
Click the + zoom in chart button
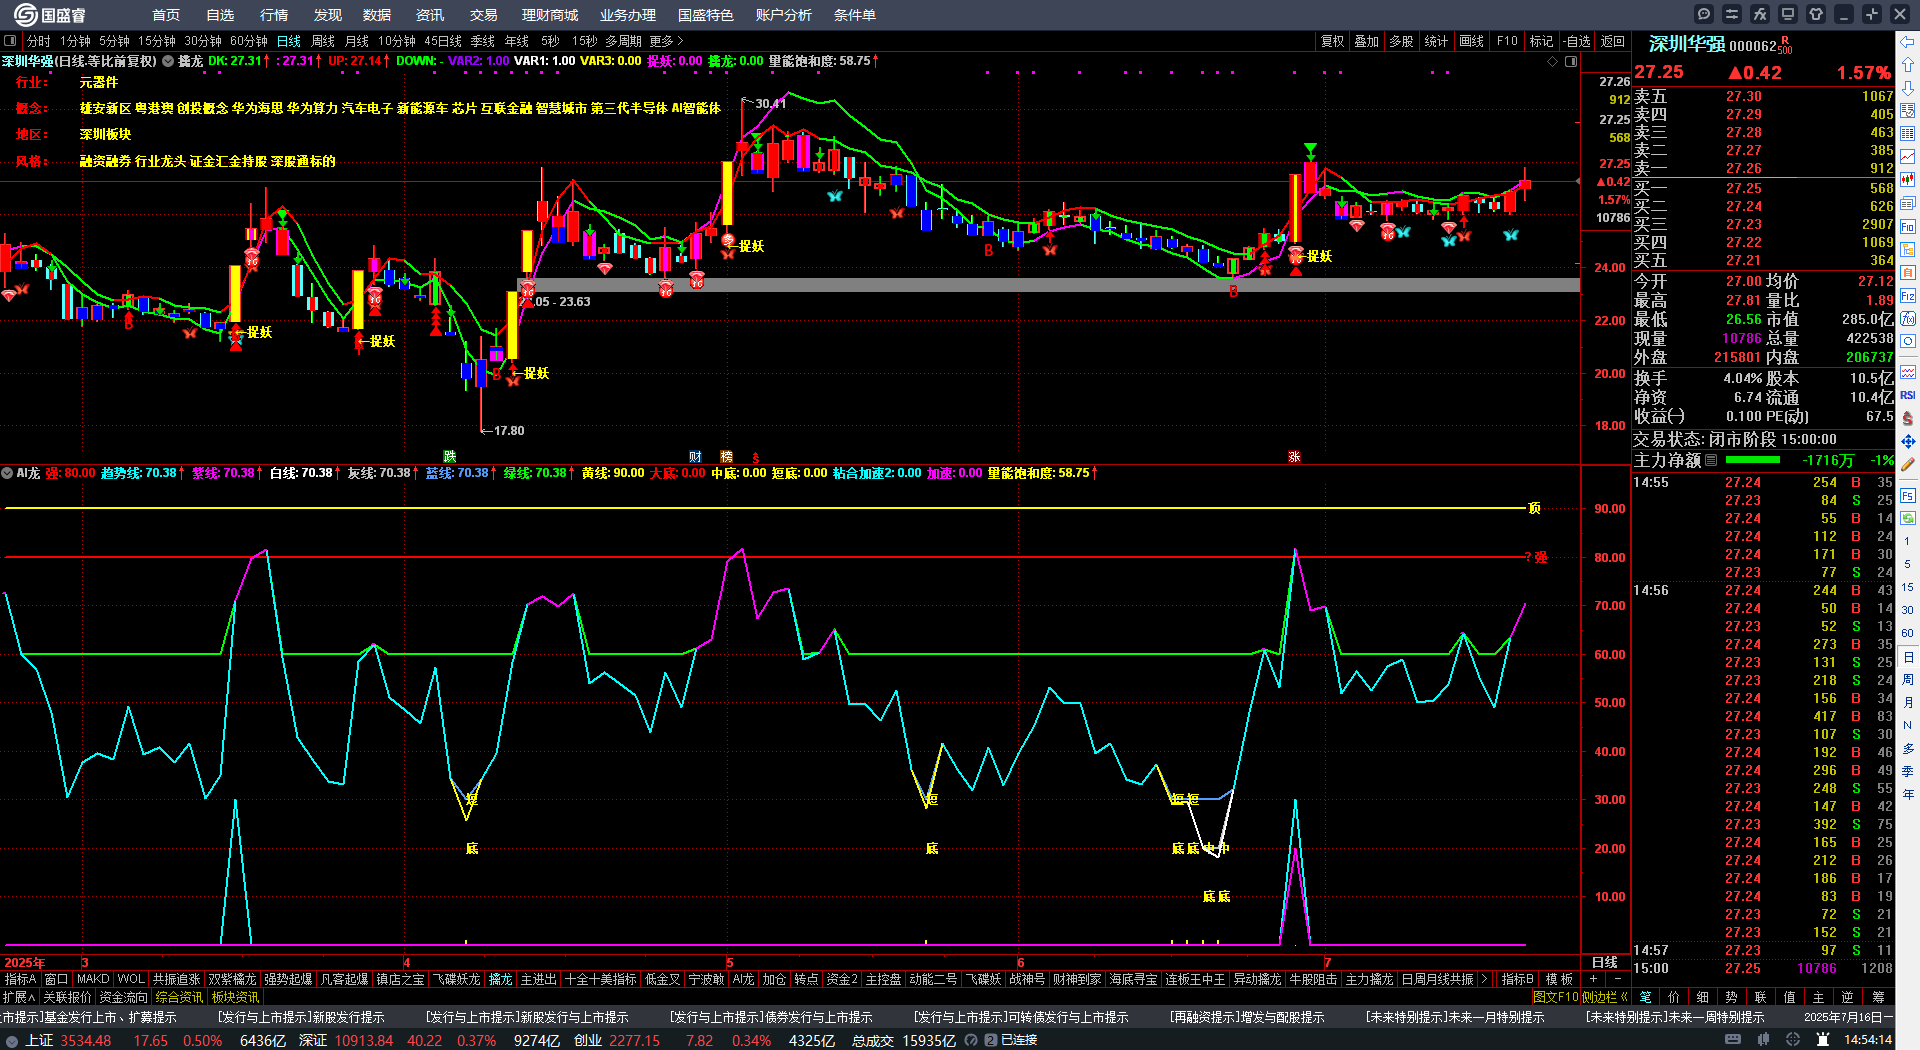point(1594,979)
